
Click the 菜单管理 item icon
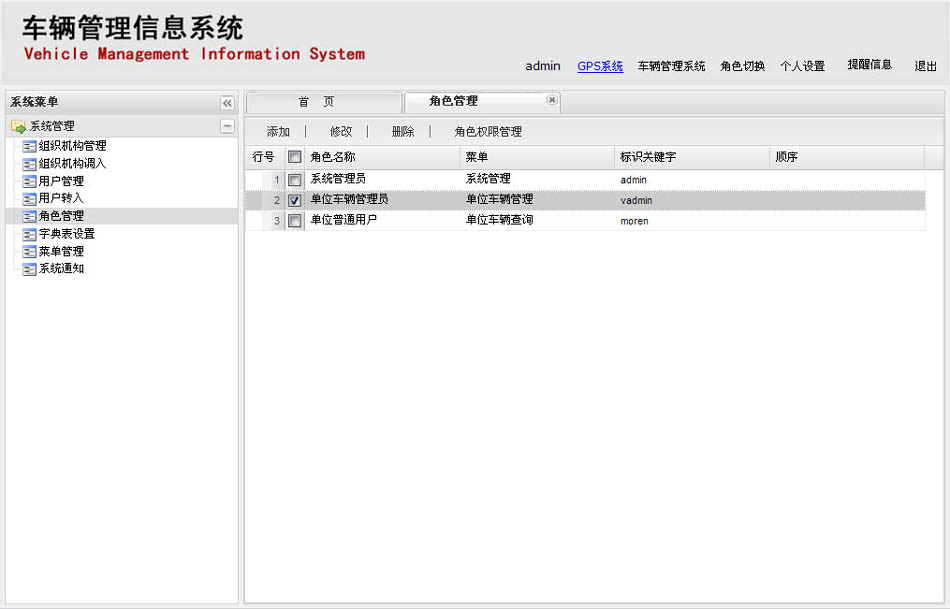pyautogui.click(x=30, y=252)
